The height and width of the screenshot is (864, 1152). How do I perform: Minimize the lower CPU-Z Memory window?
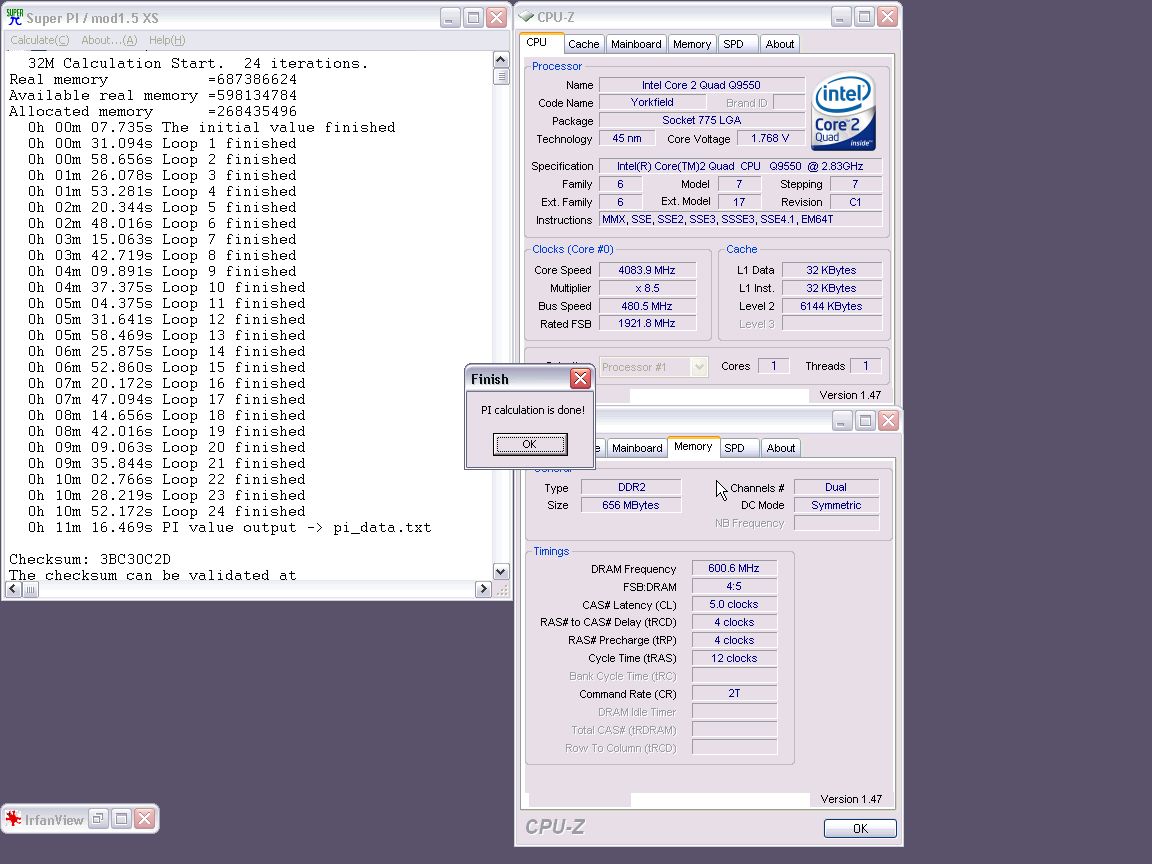842,420
